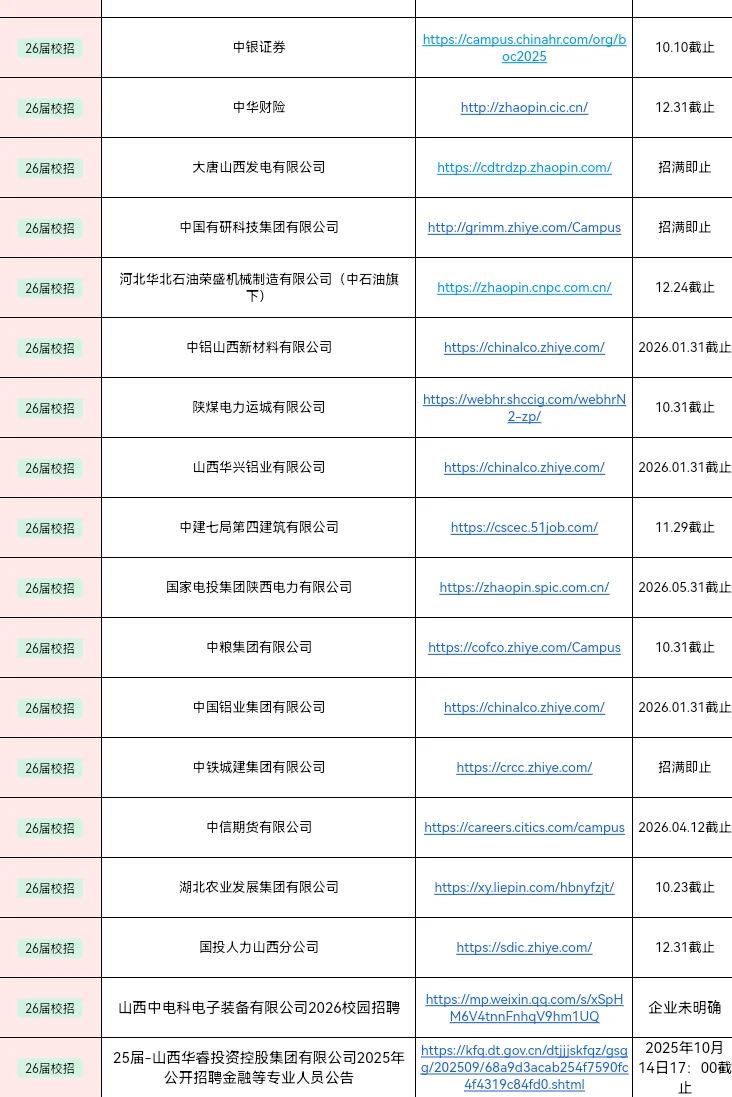
Task: Open chinalco.zhiye.com link in 中国铝业集团 row
Action: pyautogui.click(x=524, y=707)
